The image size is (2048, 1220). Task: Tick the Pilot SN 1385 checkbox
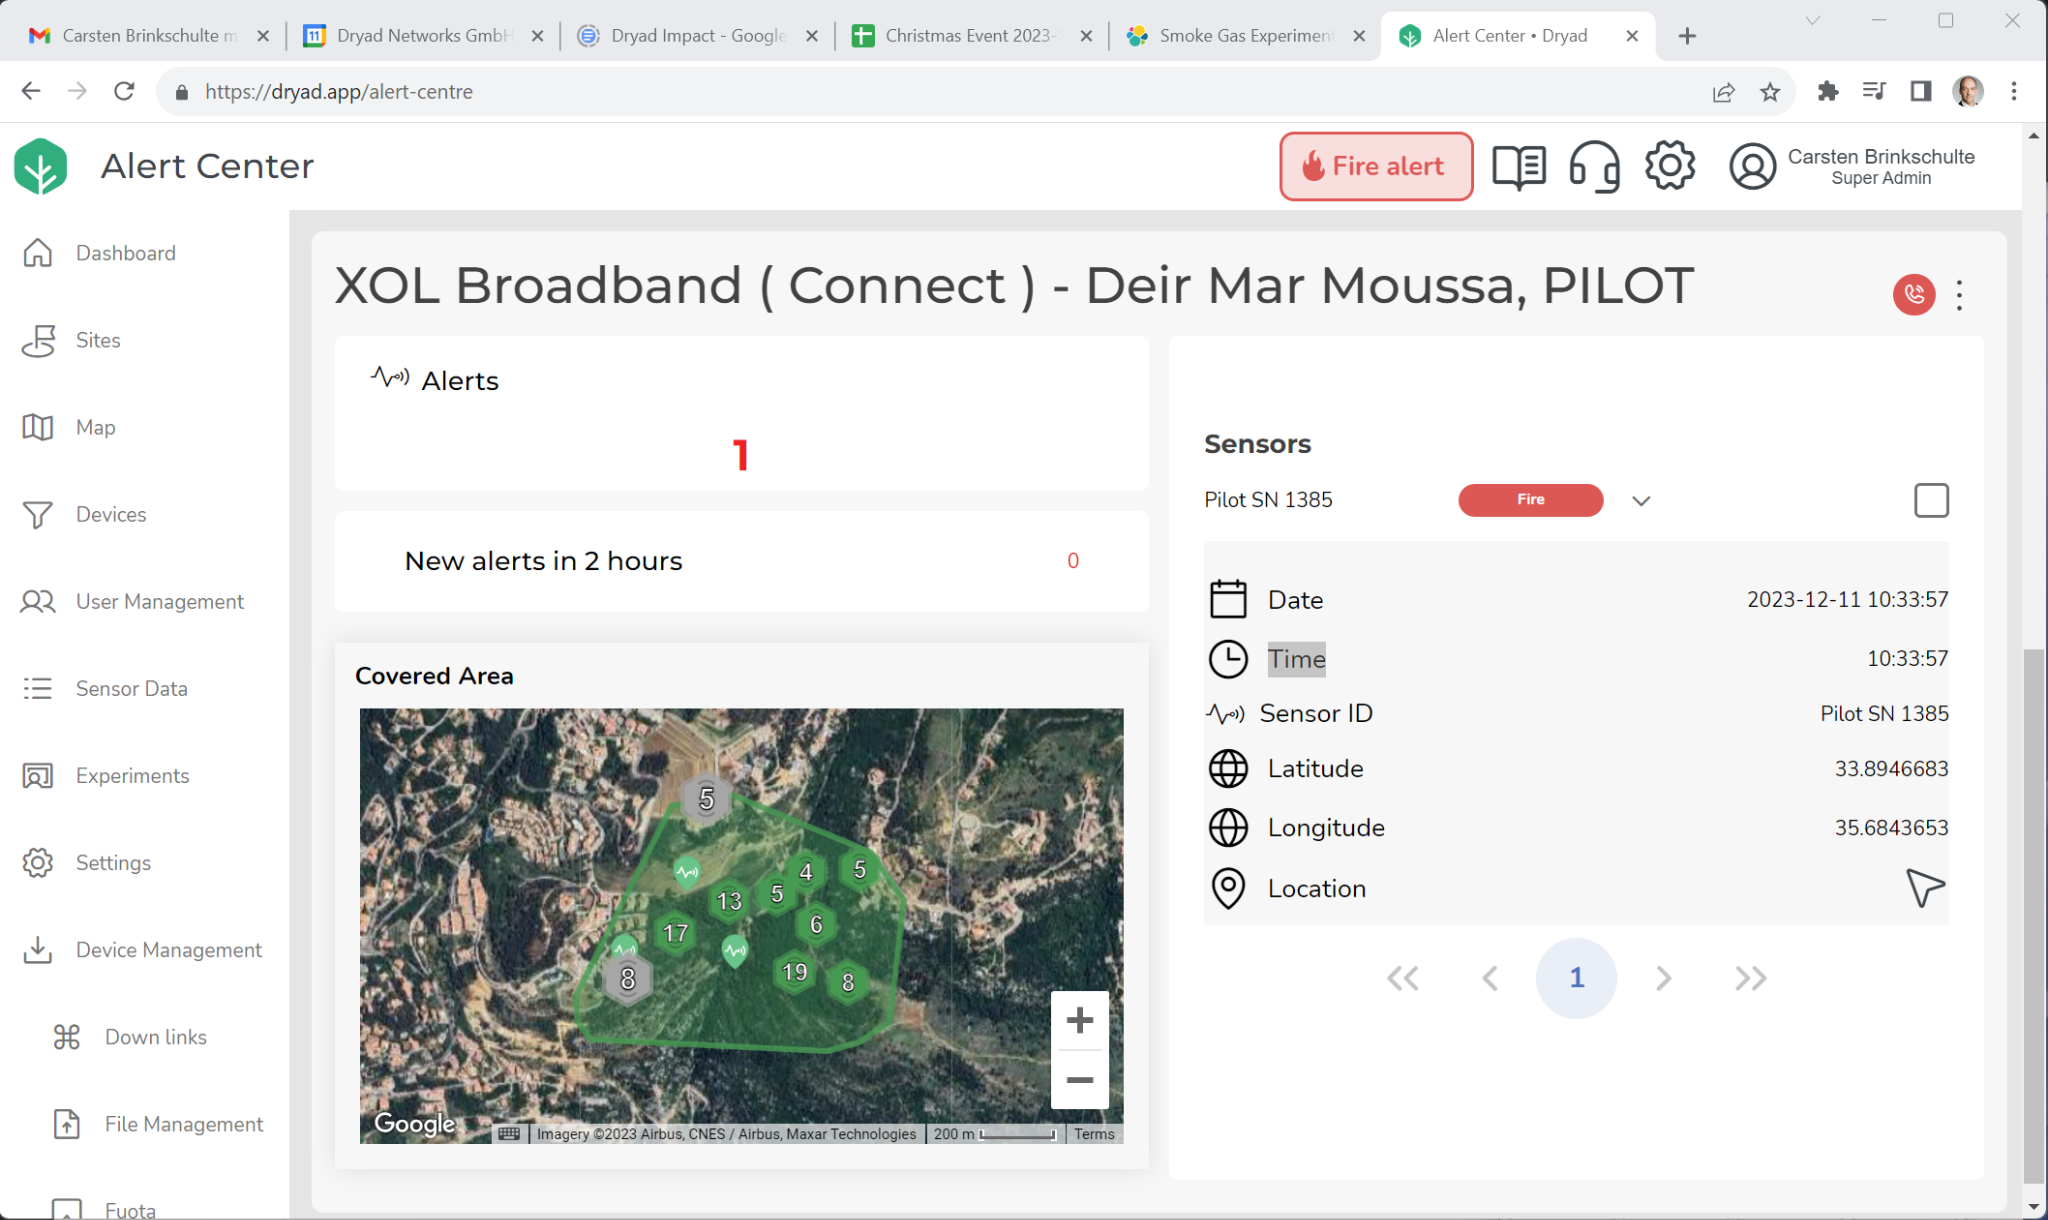click(x=1931, y=500)
